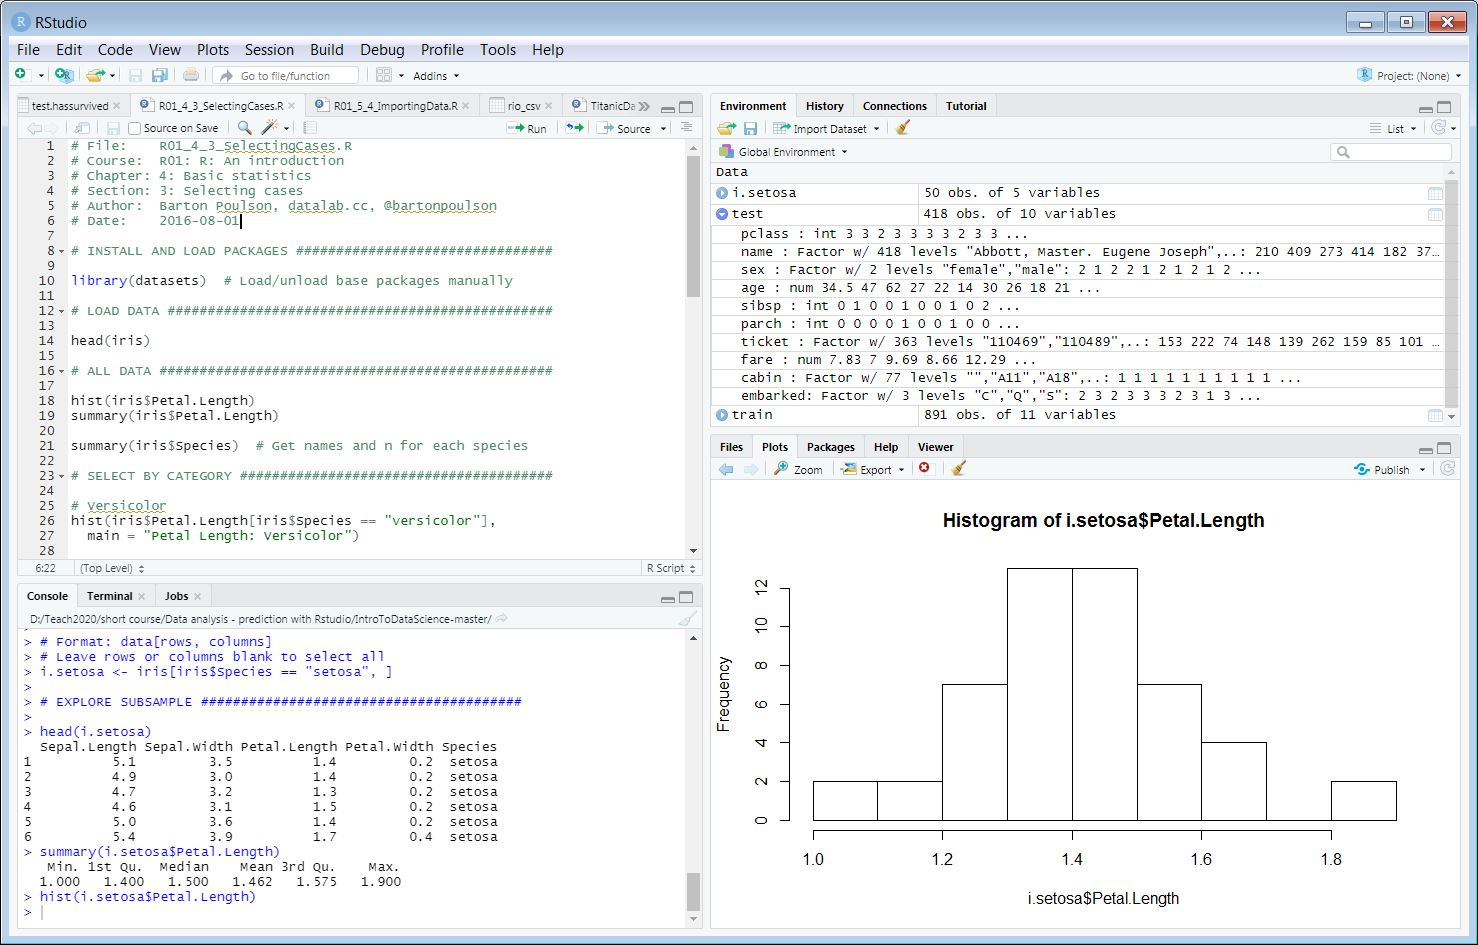Clear the workspace with broom icon in Environment
Image resolution: width=1478 pixels, height=945 pixels.
pyautogui.click(x=902, y=128)
